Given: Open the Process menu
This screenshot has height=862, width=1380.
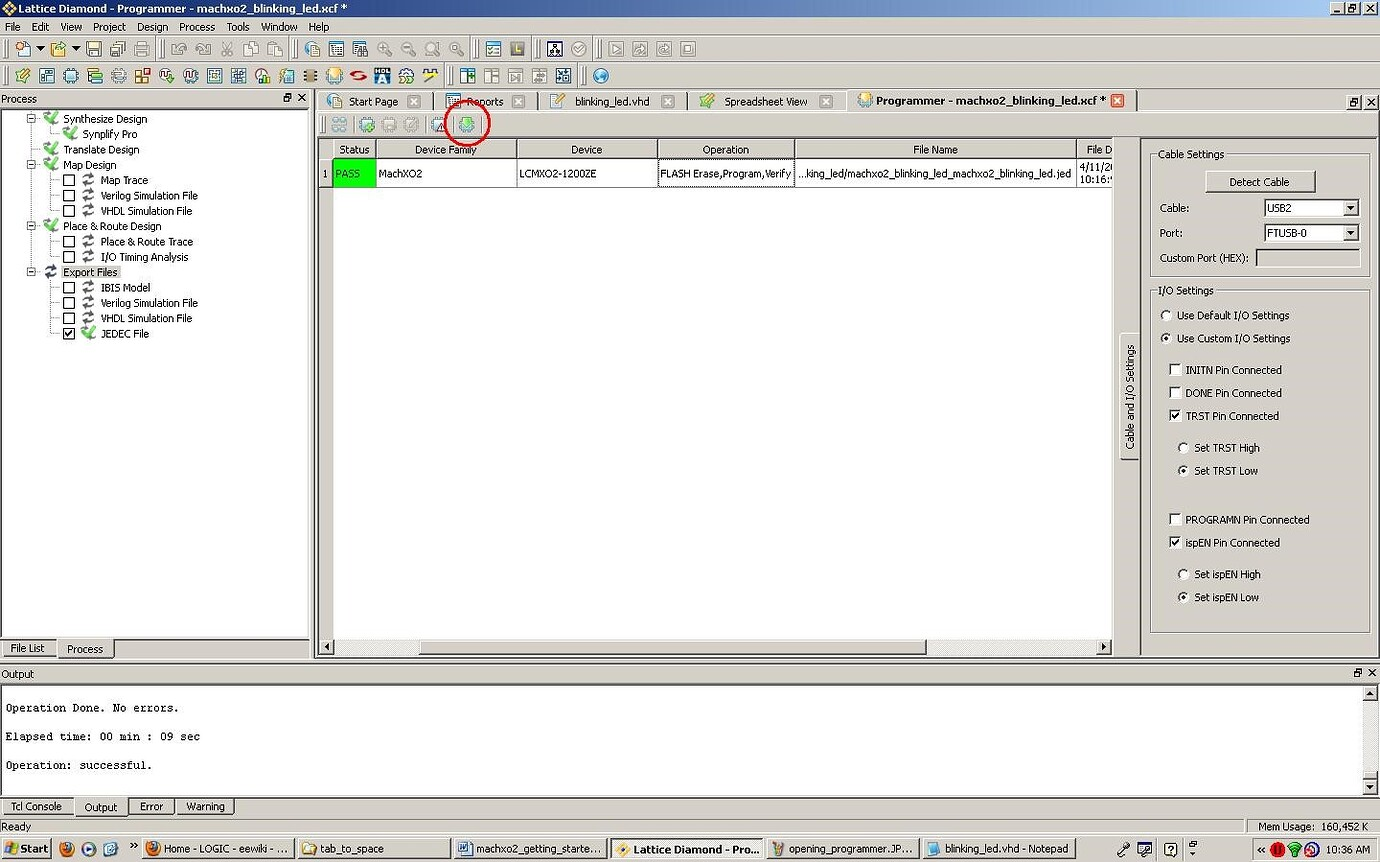Looking at the screenshot, I should point(197,27).
